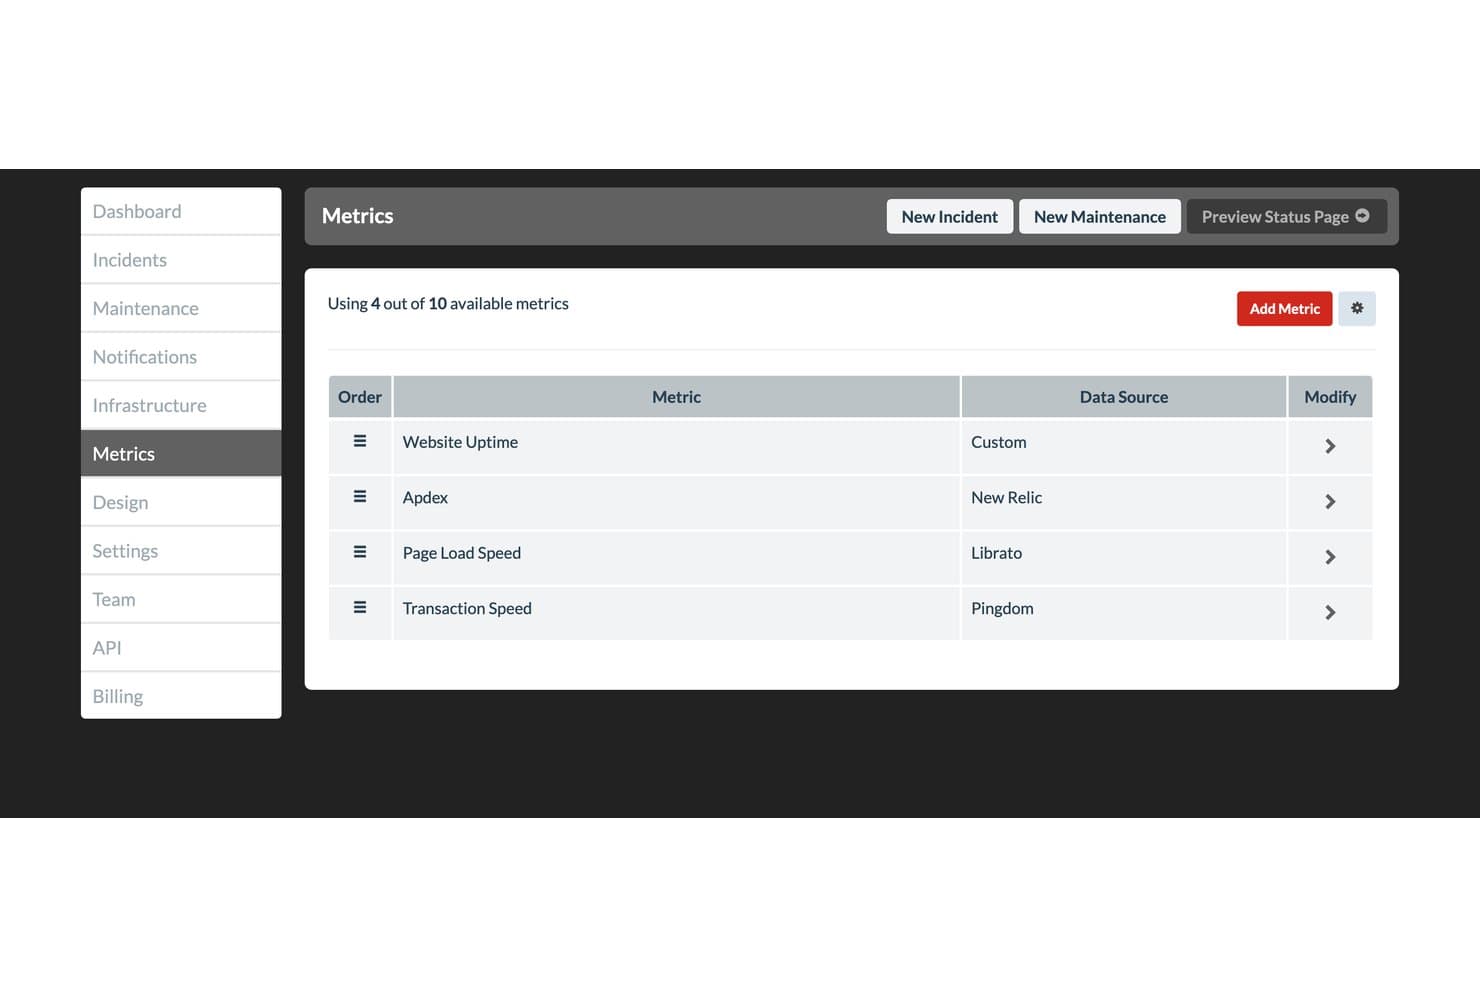Screen dimensions: 1480x987
Task: Click the New Relic data source cell
Action: click(1124, 502)
